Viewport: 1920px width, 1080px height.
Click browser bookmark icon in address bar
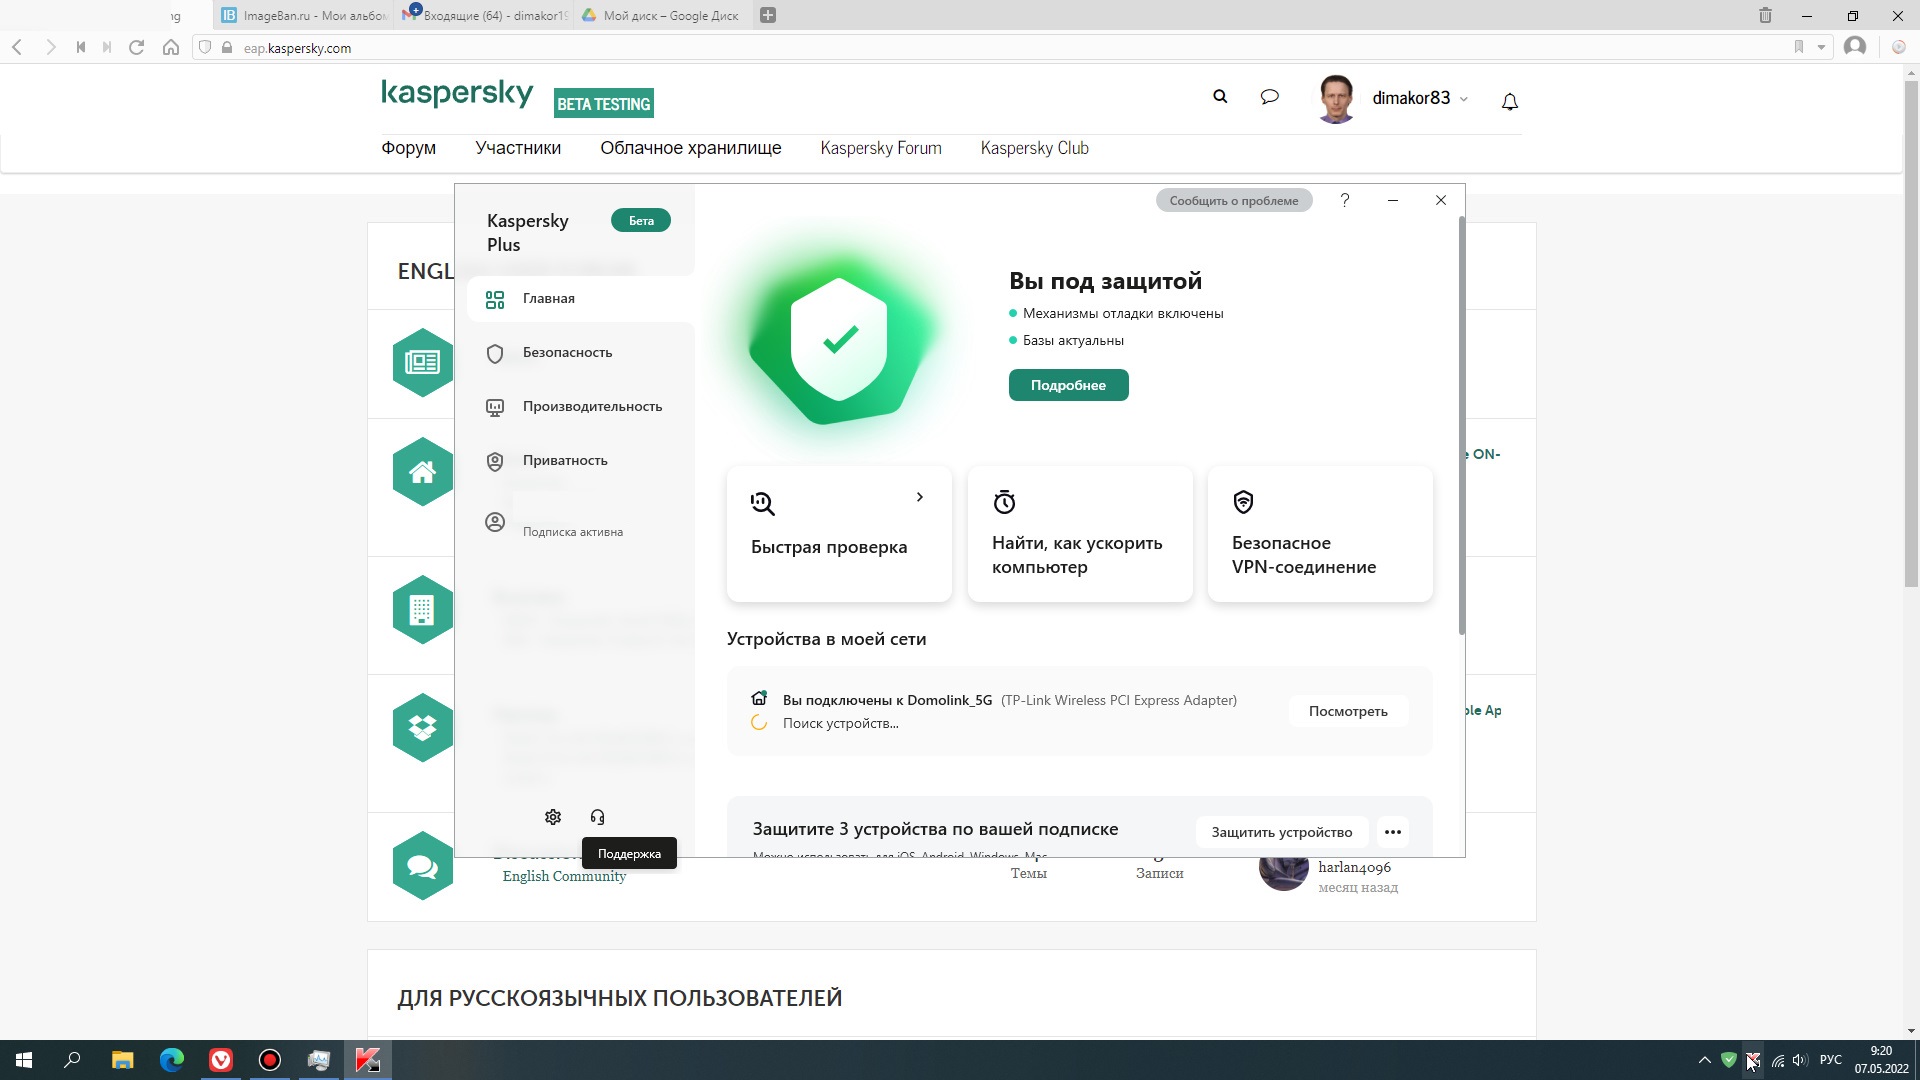pos(1798,47)
